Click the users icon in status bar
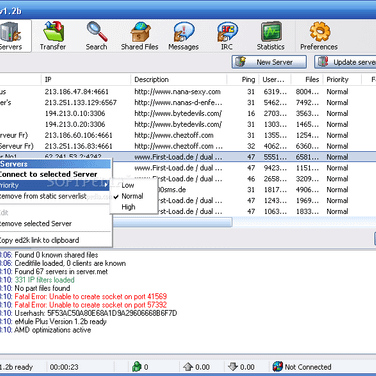376x376 pixels. [x=137, y=367]
